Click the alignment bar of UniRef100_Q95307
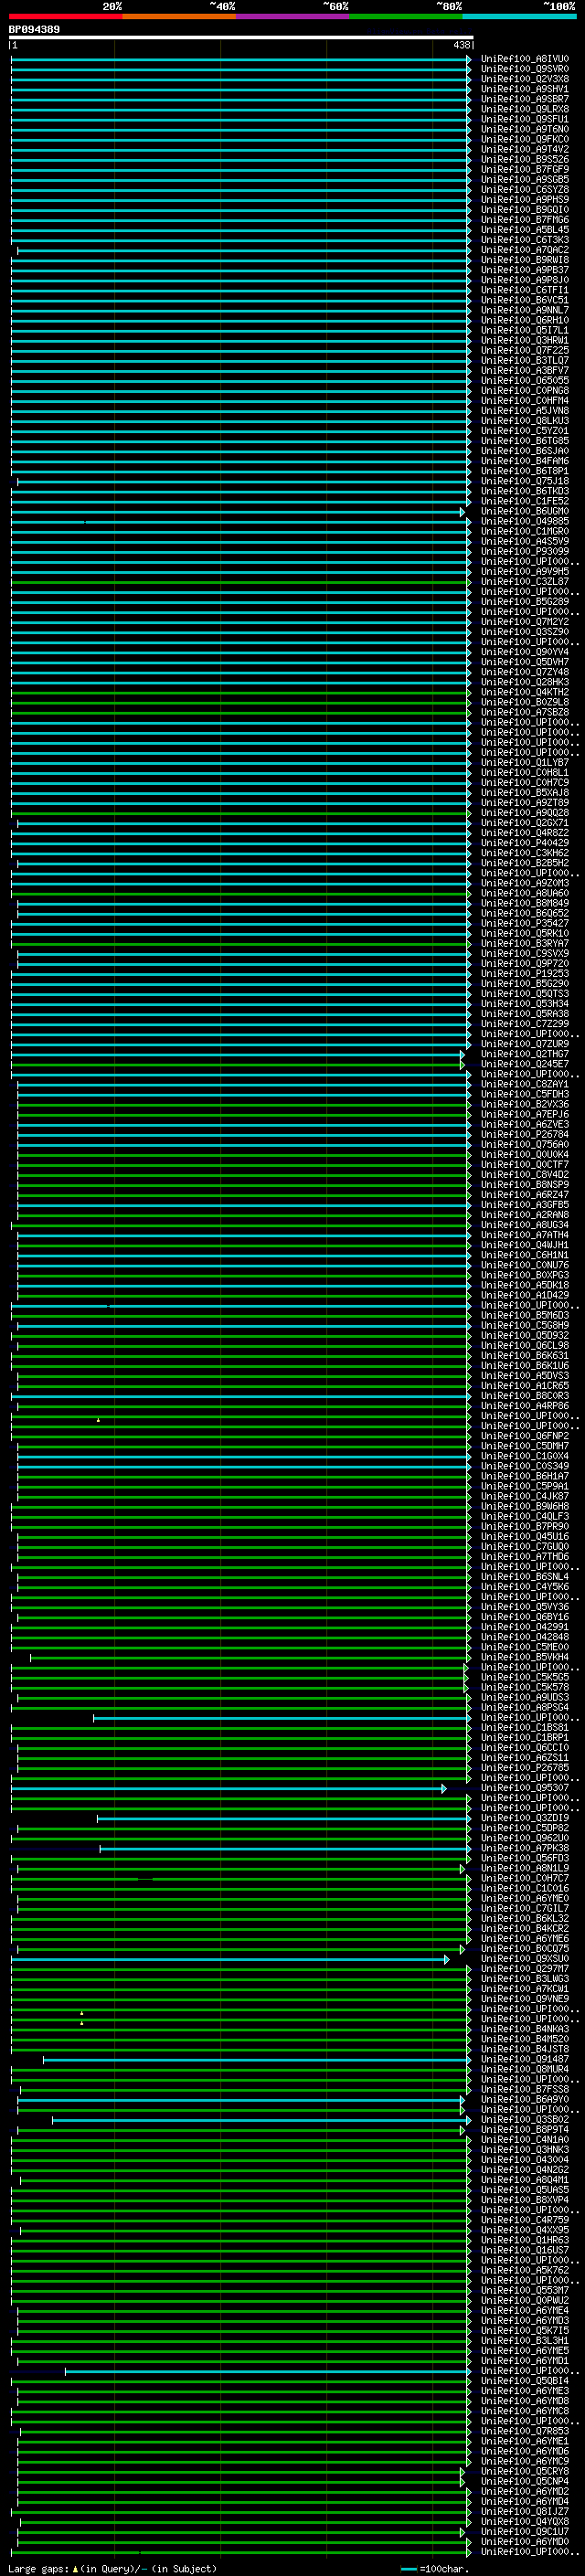 pyautogui.click(x=229, y=1788)
